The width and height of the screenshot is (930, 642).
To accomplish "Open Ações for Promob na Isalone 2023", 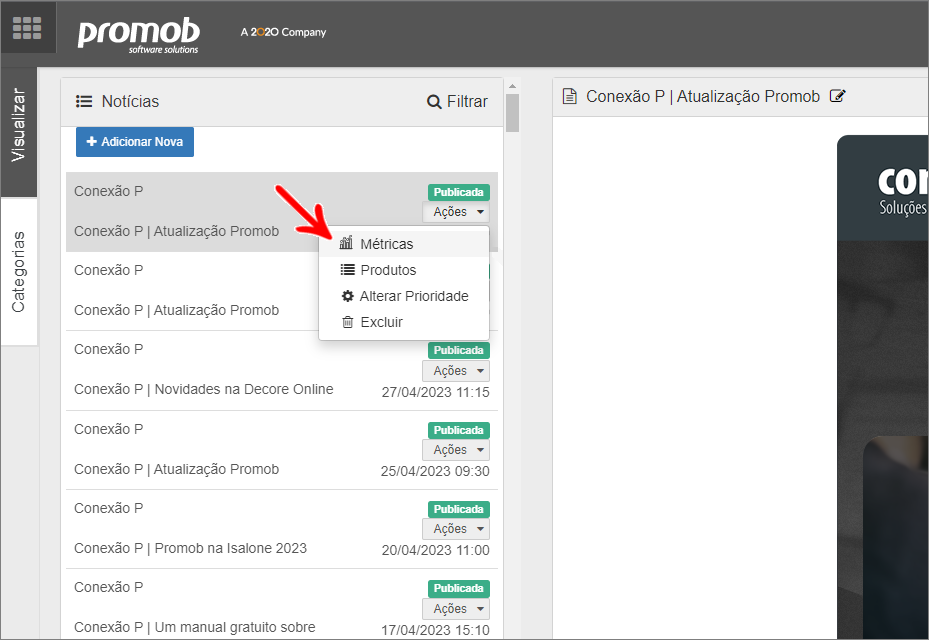I will (456, 529).
